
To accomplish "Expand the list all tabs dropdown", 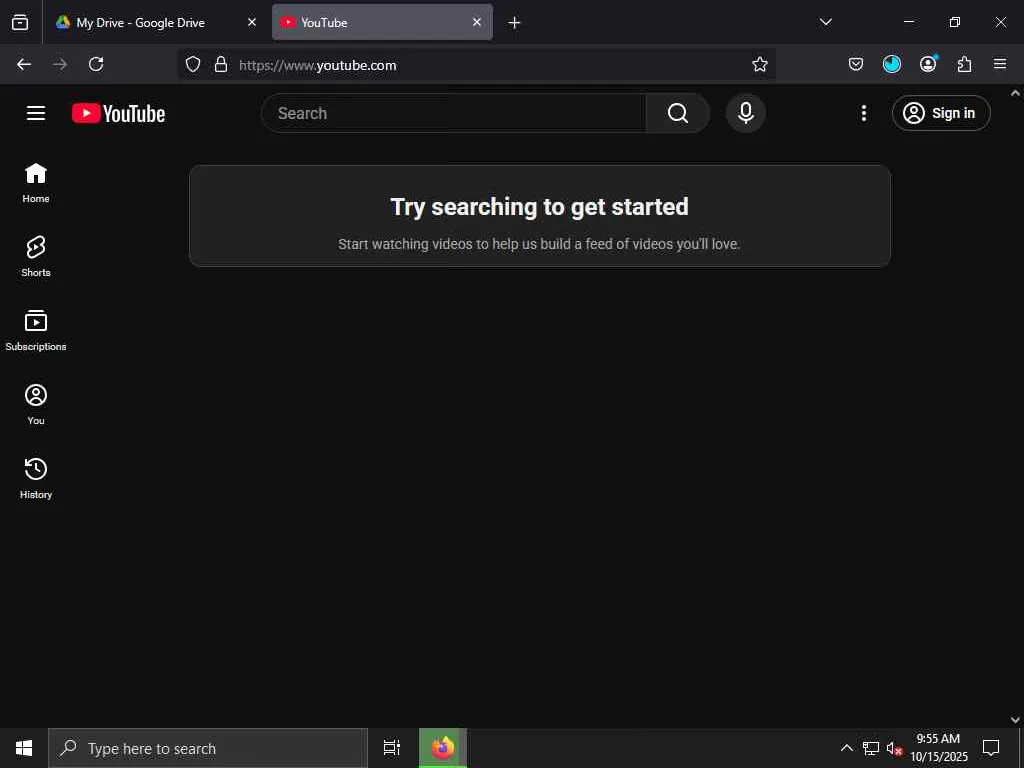I will pyautogui.click(x=825, y=22).
